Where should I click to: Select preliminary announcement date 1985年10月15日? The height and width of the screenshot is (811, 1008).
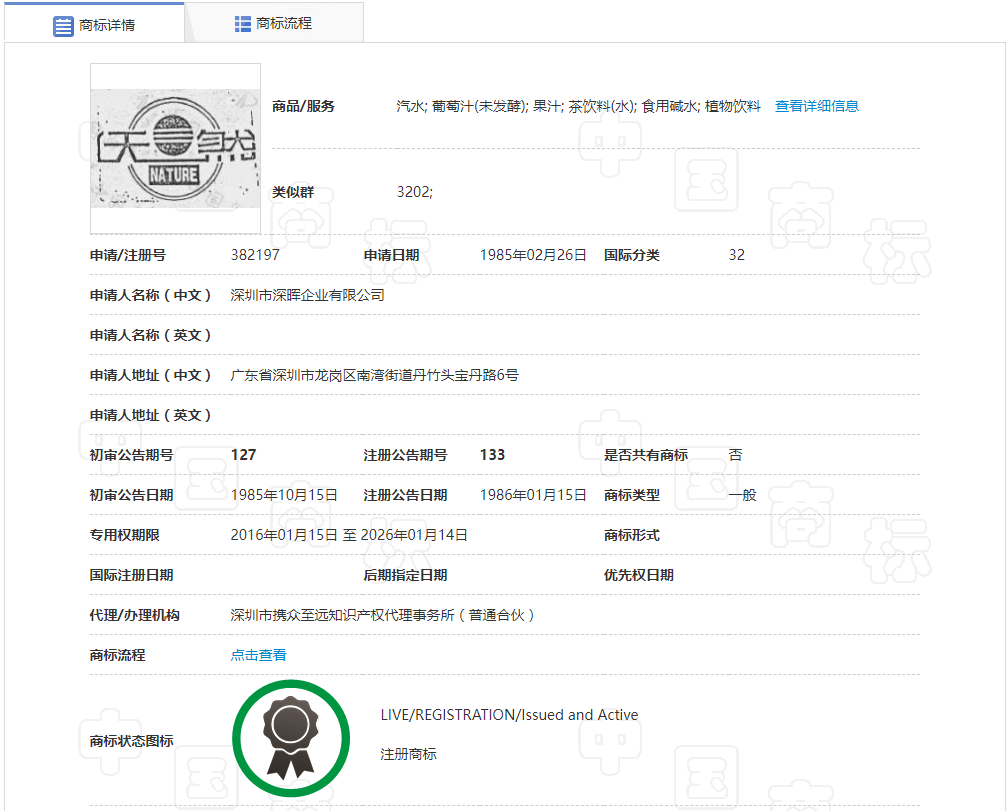pyautogui.click(x=284, y=495)
